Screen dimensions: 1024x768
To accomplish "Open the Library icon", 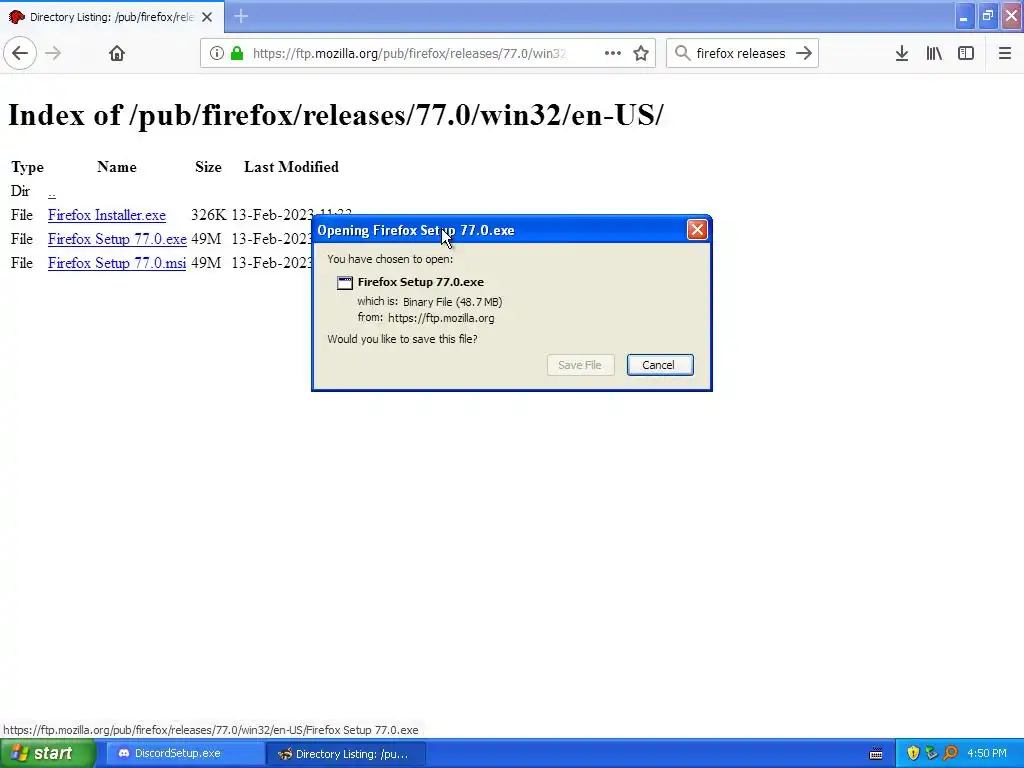I will 934,53.
